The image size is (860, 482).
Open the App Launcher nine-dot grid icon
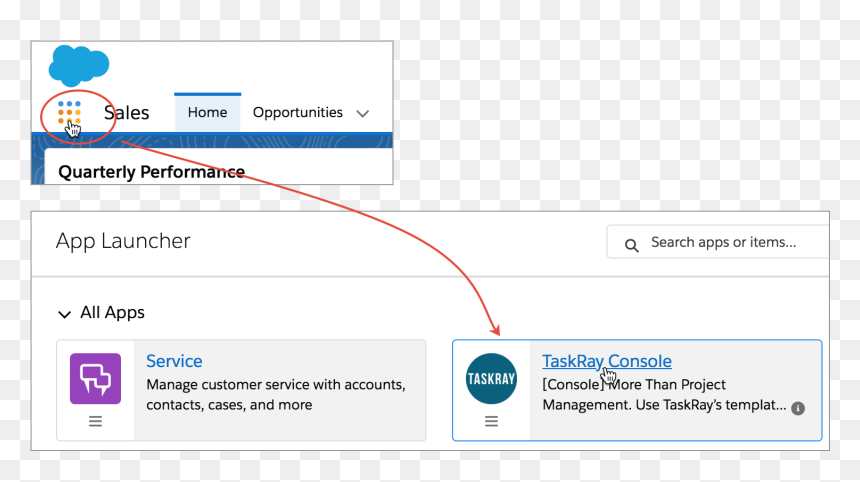point(70,112)
